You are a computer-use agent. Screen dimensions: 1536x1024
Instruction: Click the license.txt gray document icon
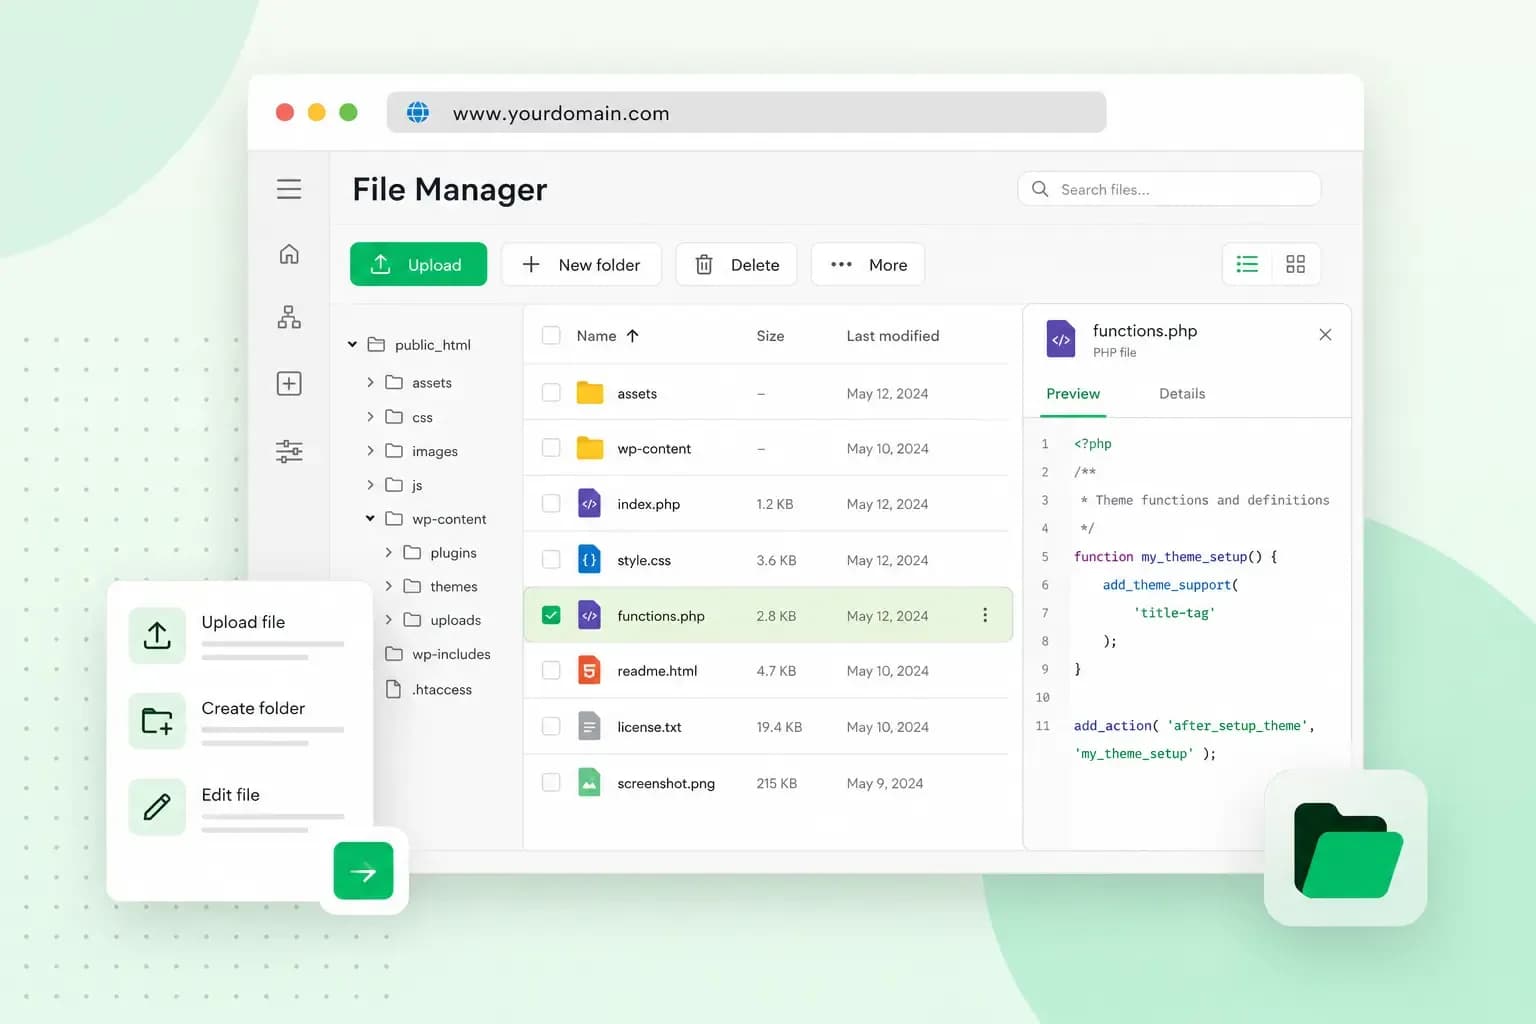click(590, 727)
